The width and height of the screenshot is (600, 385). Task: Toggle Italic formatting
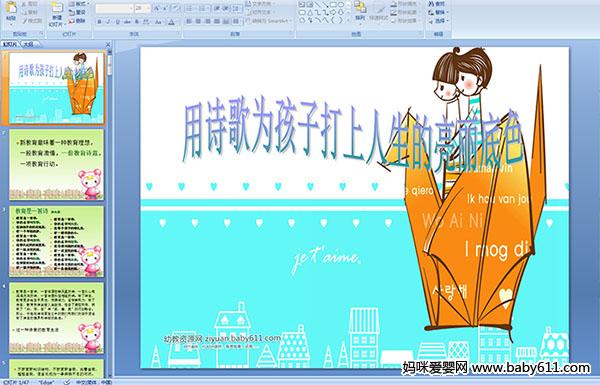coord(108,22)
